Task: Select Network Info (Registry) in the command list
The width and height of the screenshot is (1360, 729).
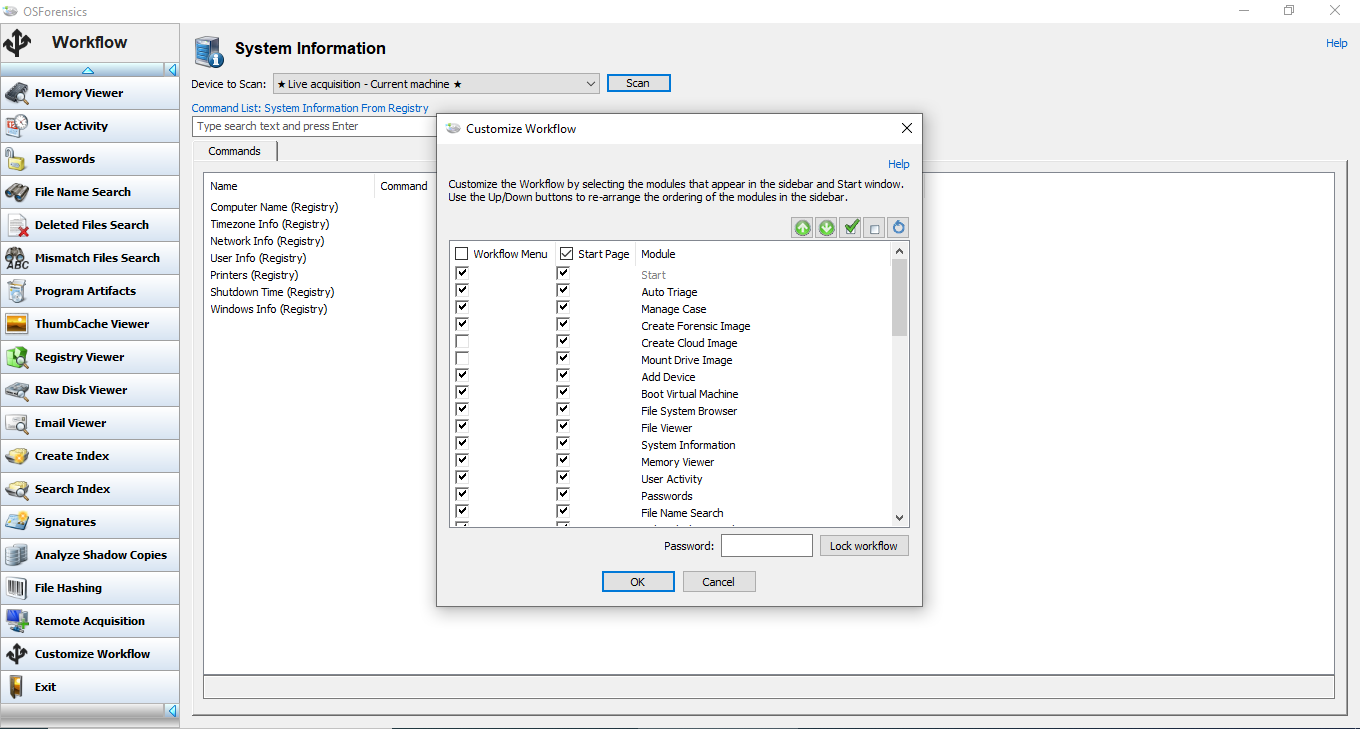Action: [x=268, y=241]
